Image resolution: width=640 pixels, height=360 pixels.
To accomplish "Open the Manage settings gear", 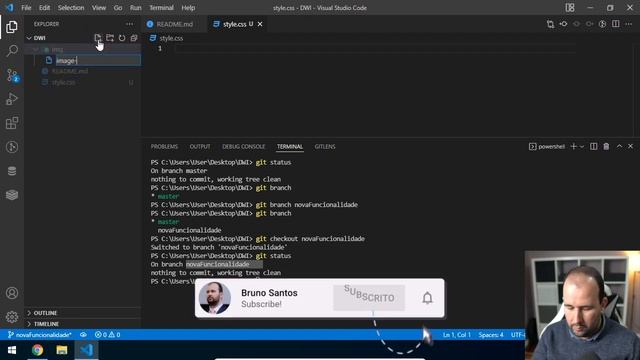I will coord(12,317).
